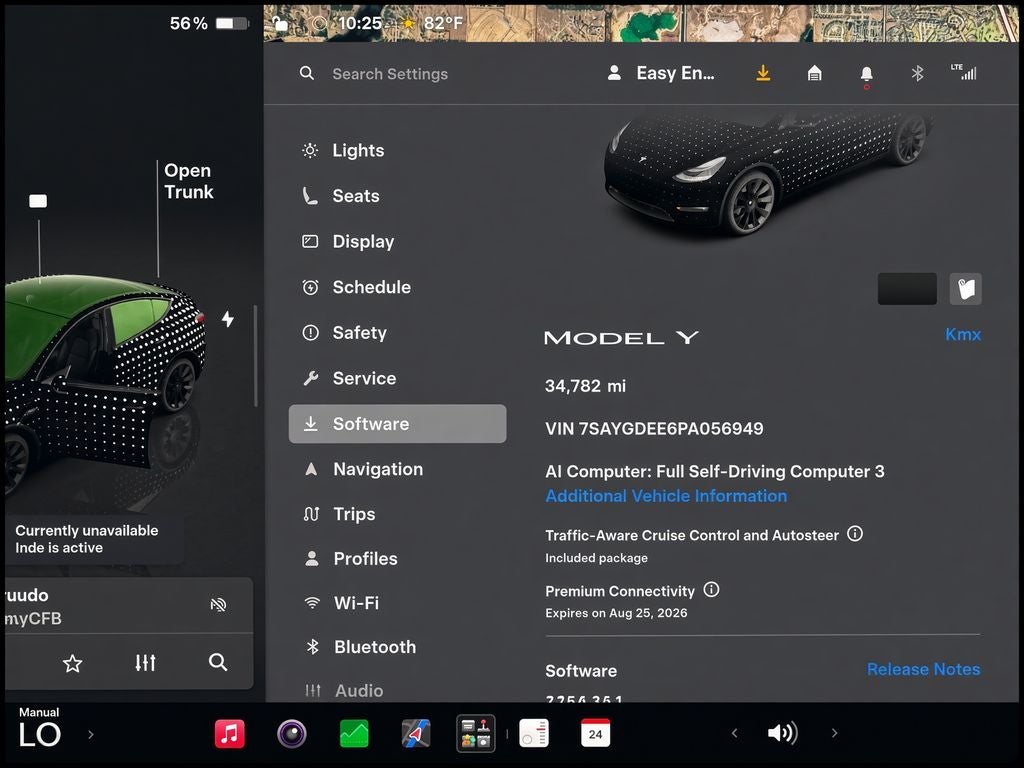Open Easy Entry profile dropdown

(x=661, y=73)
